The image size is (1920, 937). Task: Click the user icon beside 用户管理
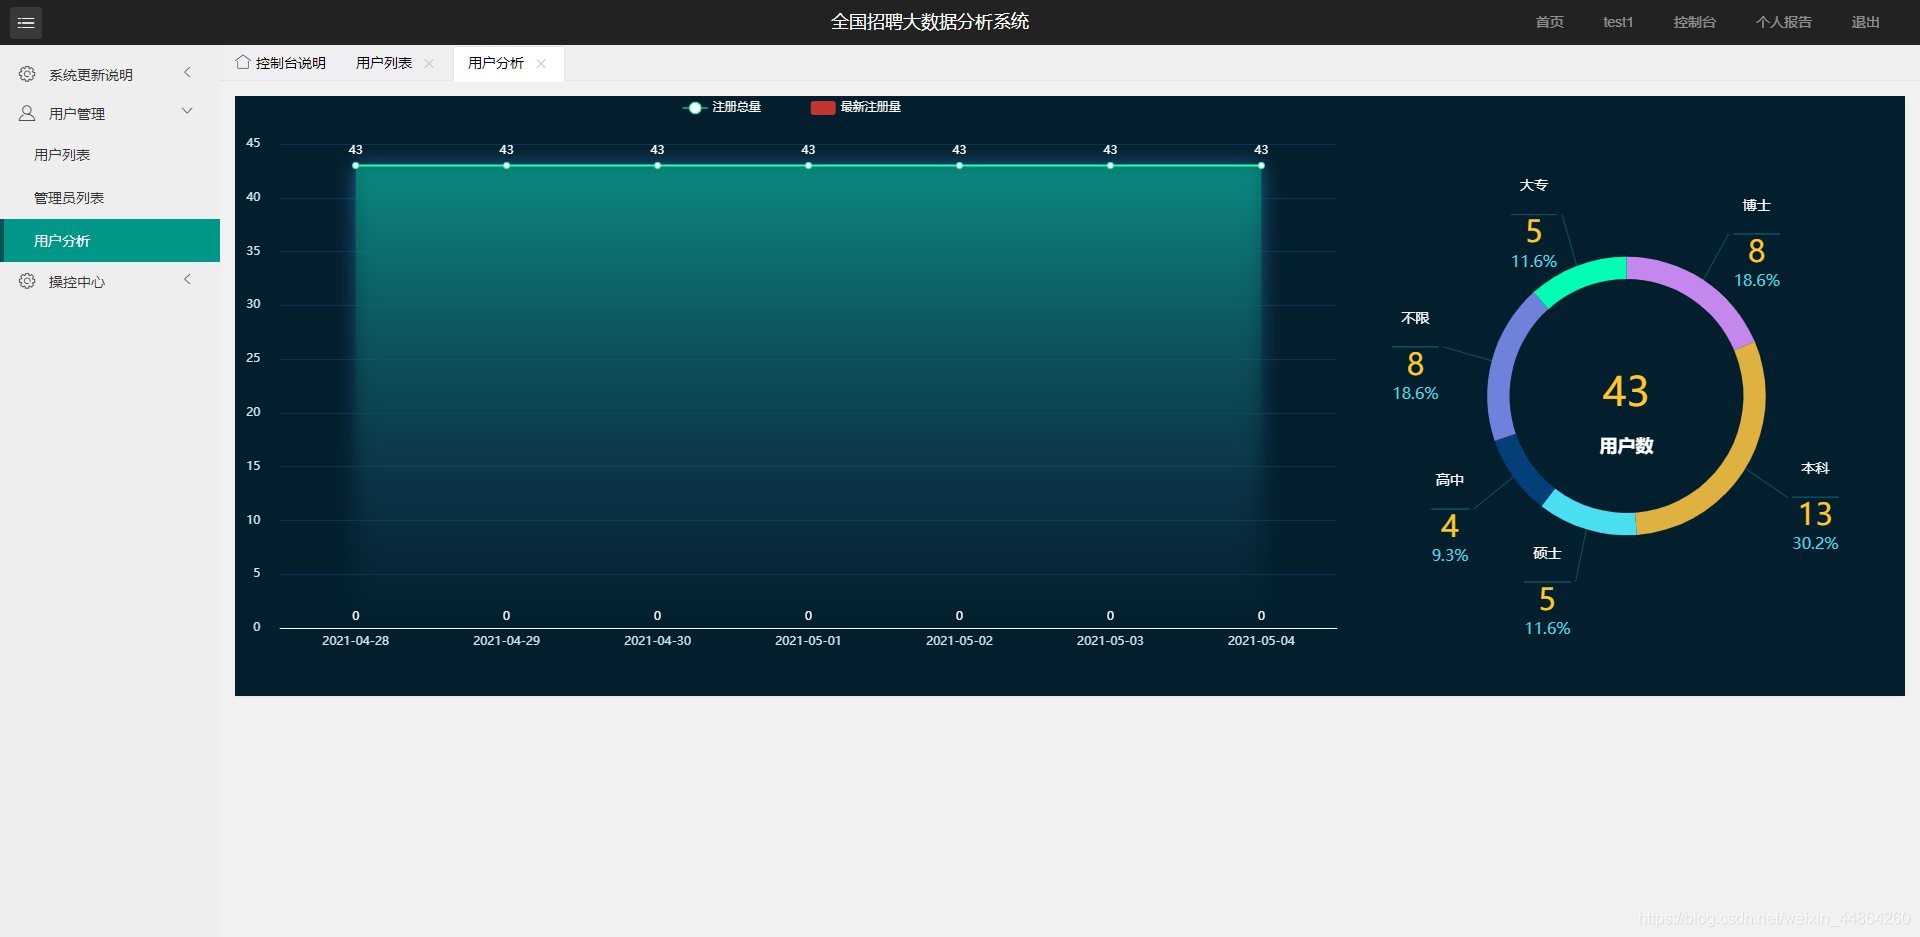(x=27, y=113)
